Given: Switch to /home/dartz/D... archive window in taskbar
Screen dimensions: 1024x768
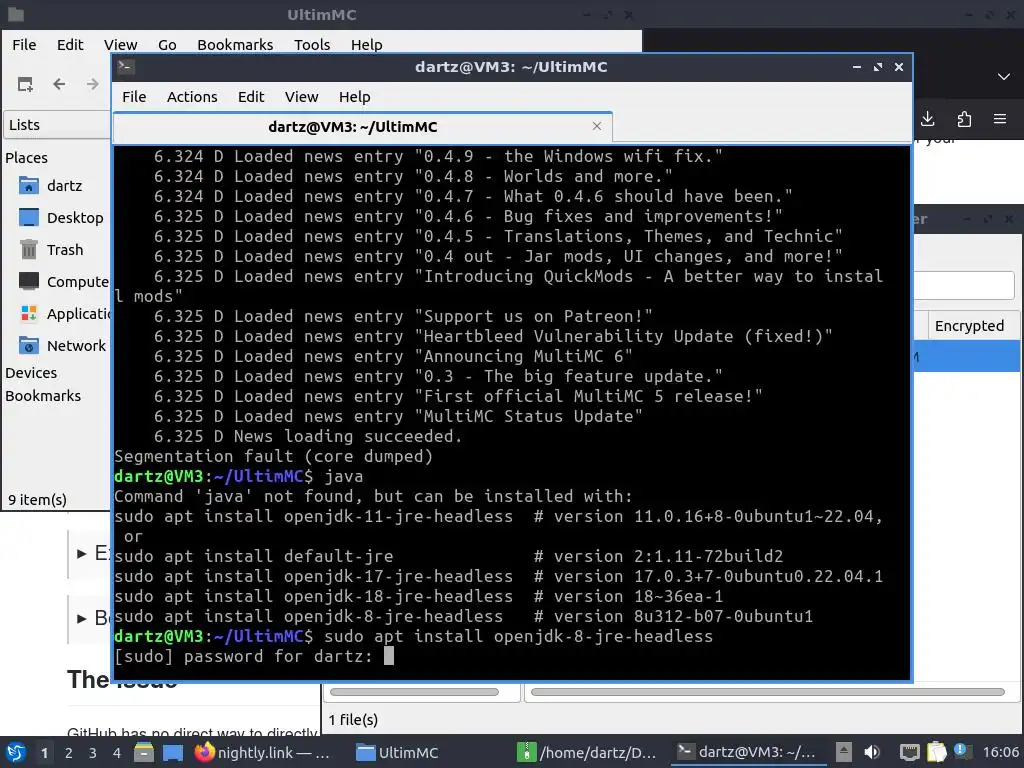Looking at the screenshot, I should tap(586, 752).
